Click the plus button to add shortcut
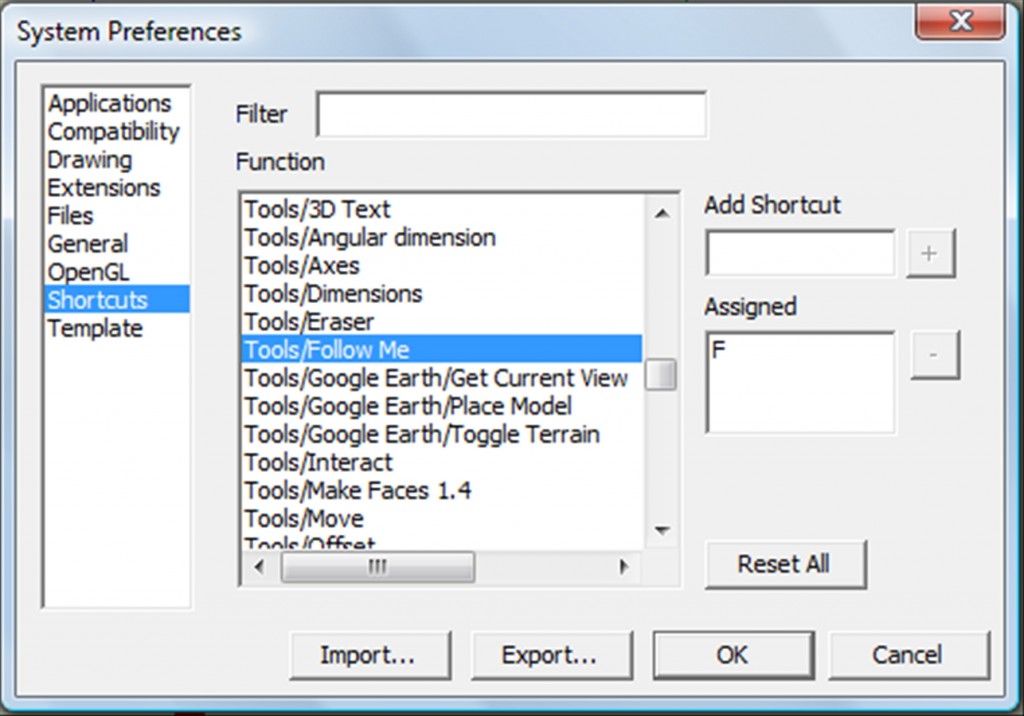 click(x=930, y=254)
